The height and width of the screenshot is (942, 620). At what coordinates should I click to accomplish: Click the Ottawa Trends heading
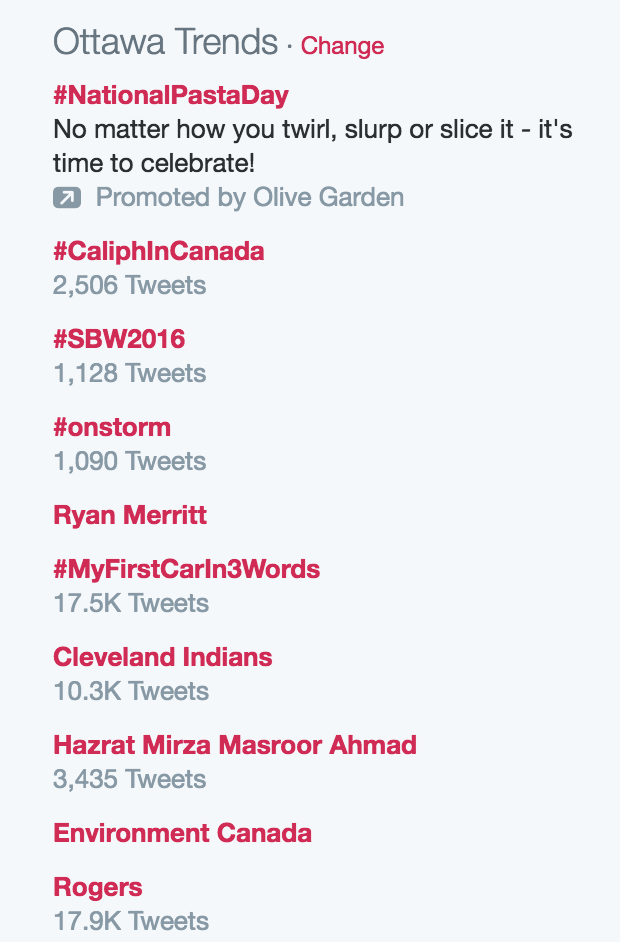click(x=165, y=42)
